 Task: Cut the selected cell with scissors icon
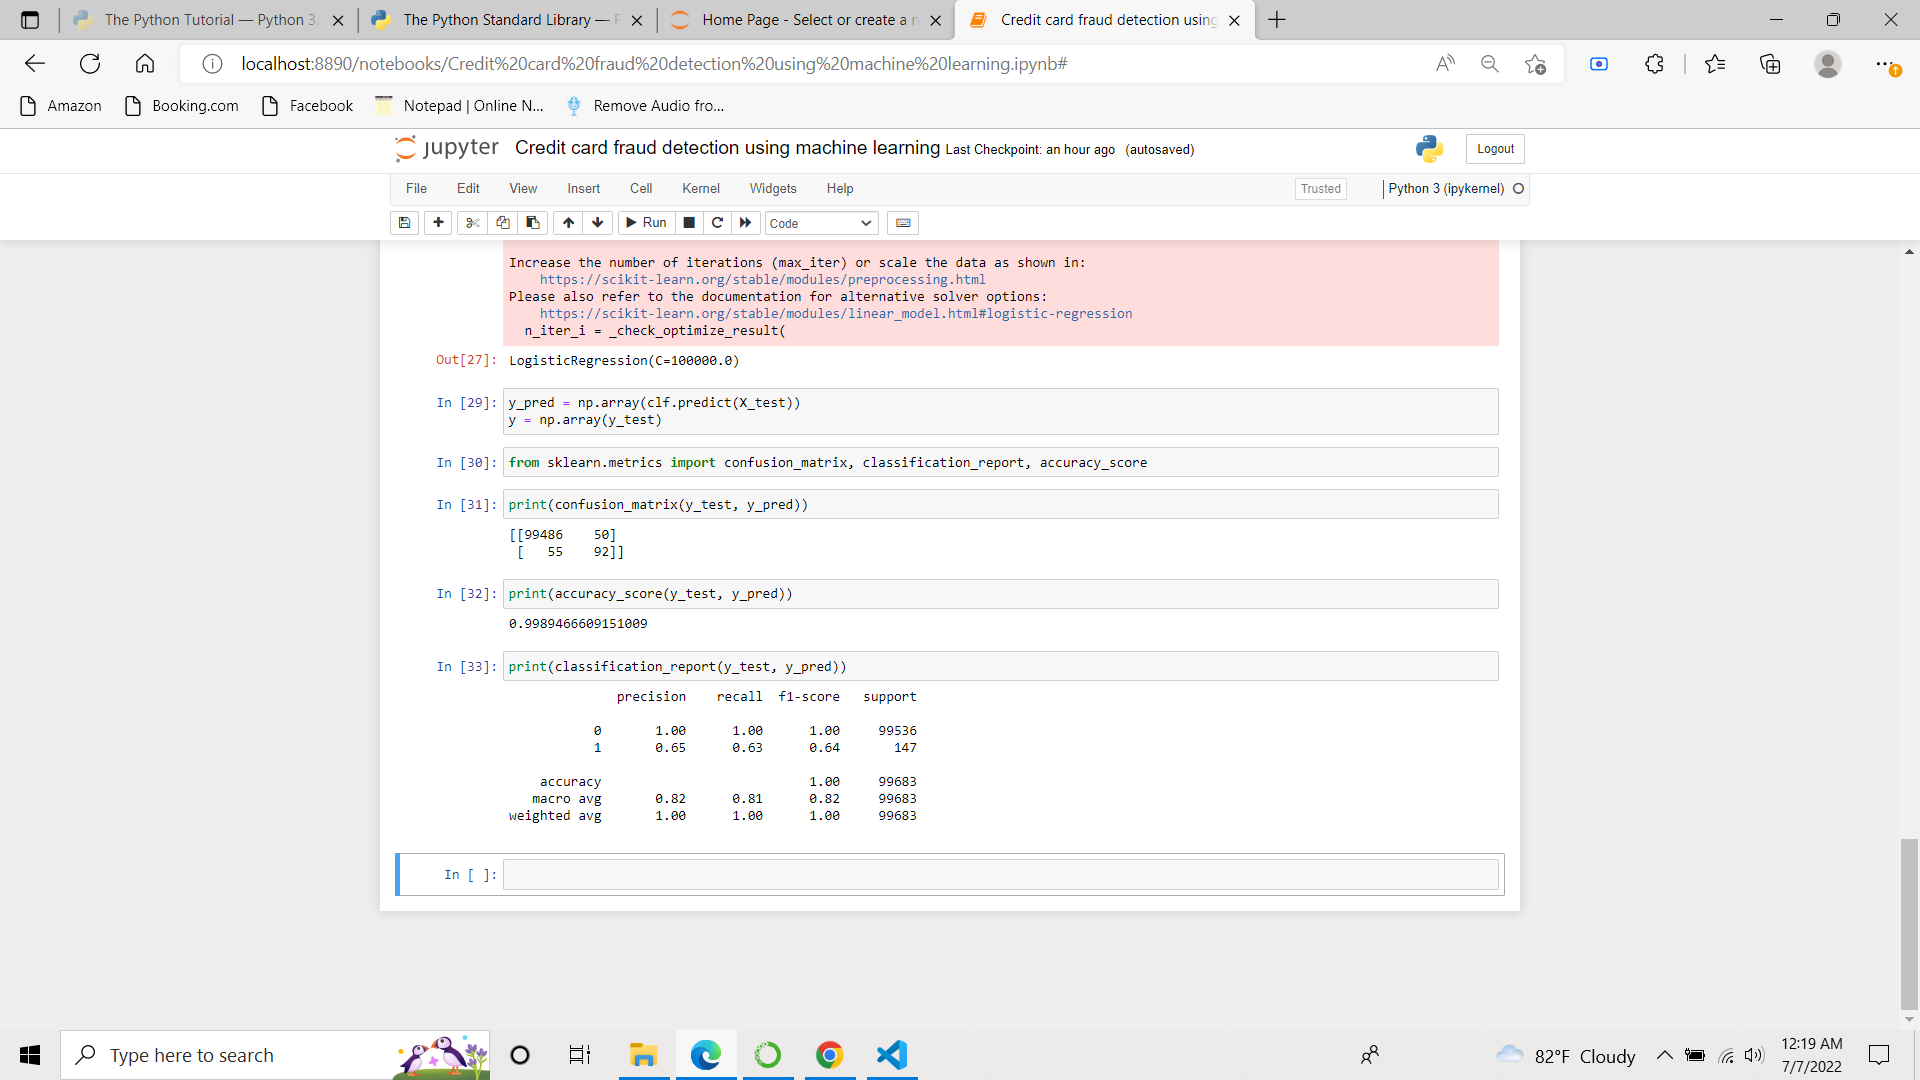(x=472, y=222)
